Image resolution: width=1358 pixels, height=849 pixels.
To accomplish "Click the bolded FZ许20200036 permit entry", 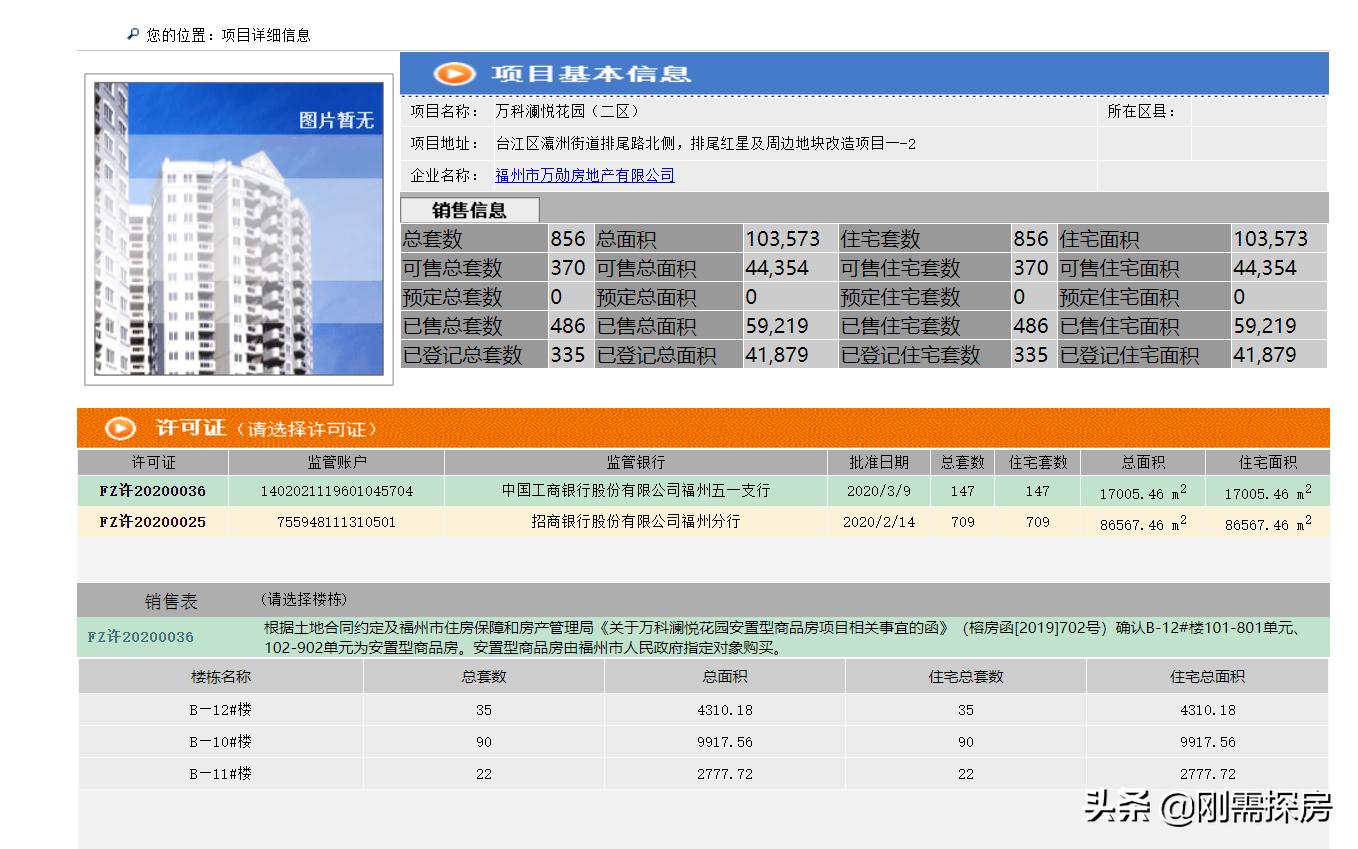I will click(152, 491).
